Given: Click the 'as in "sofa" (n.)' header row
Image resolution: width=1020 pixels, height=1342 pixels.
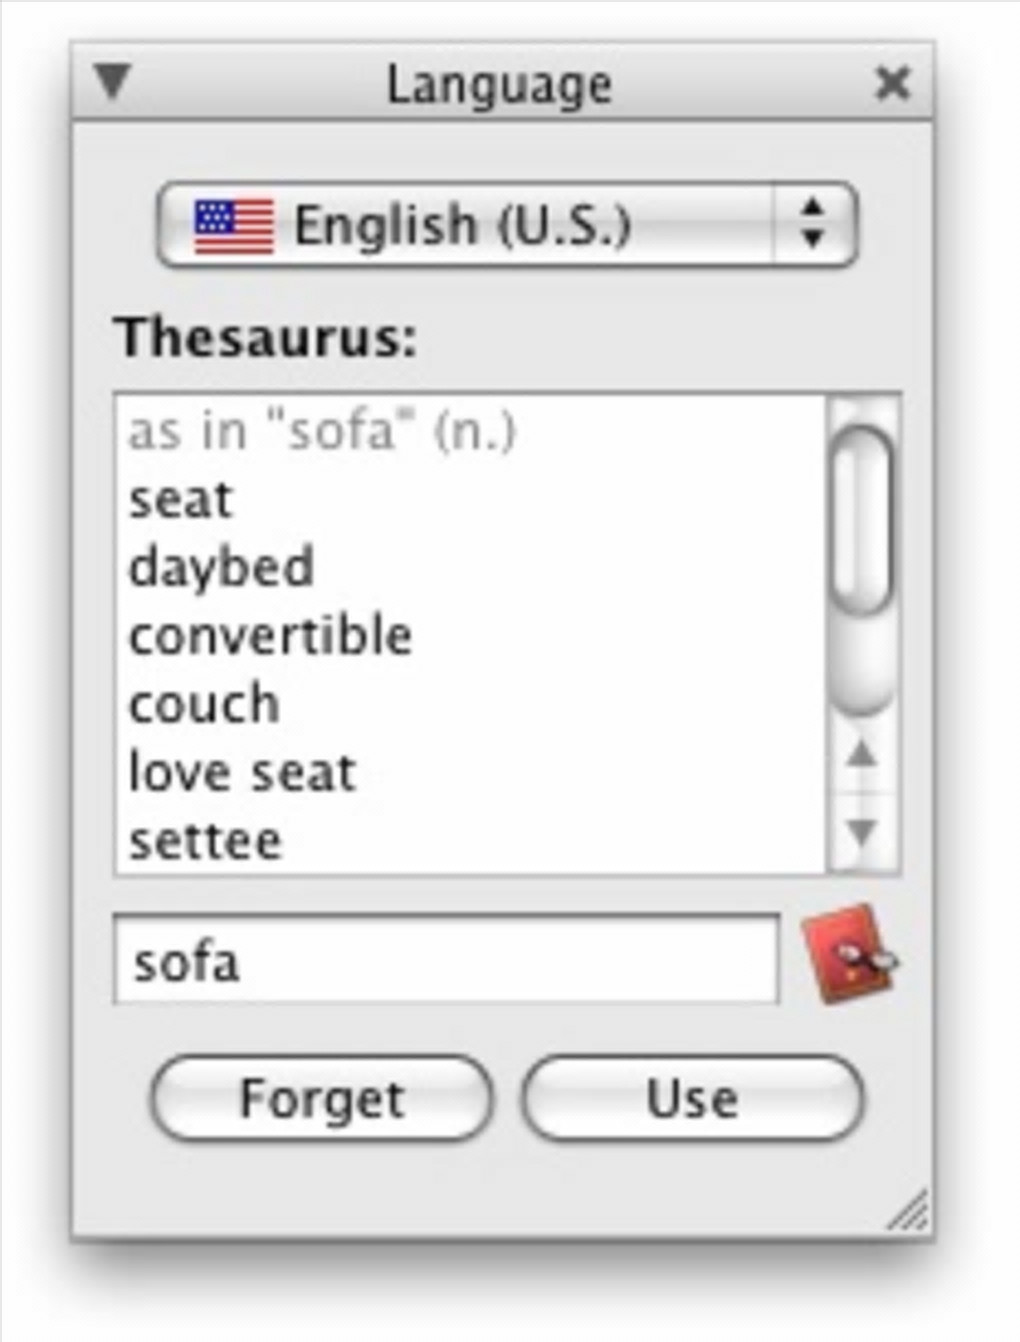Looking at the screenshot, I should click(322, 432).
